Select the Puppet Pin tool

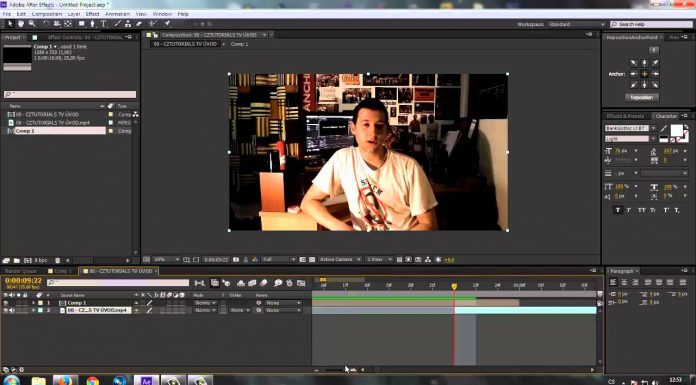click(167, 24)
